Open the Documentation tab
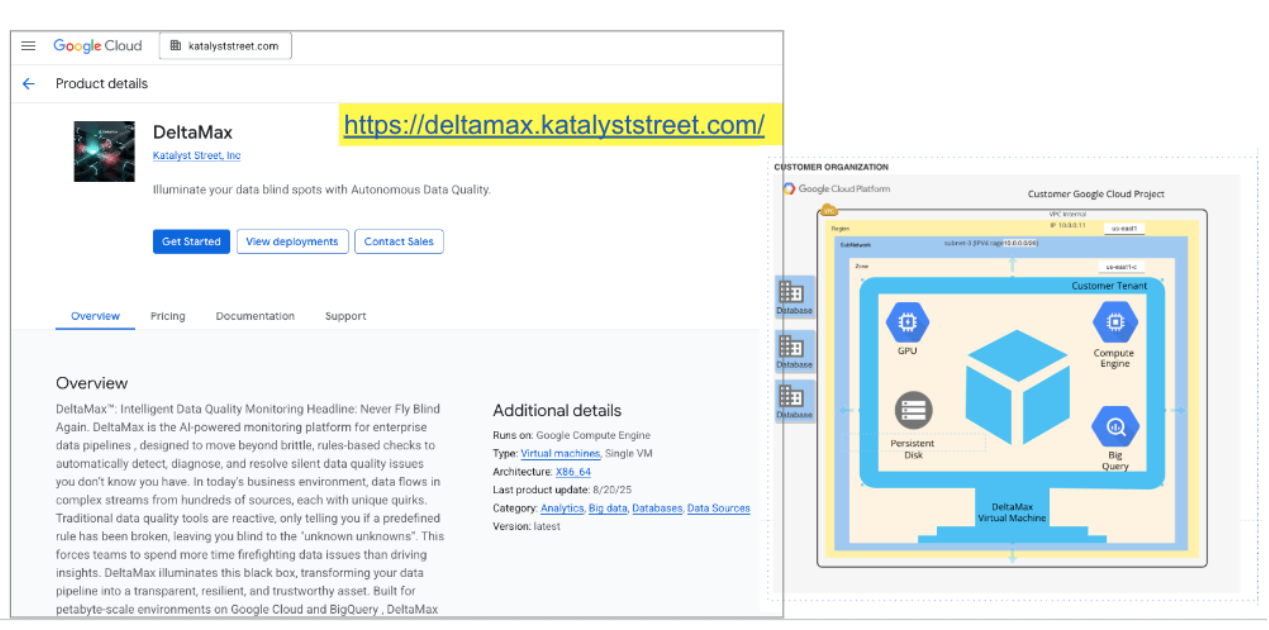The height and width of the screenshot is (630, 1269). point(255,316)
